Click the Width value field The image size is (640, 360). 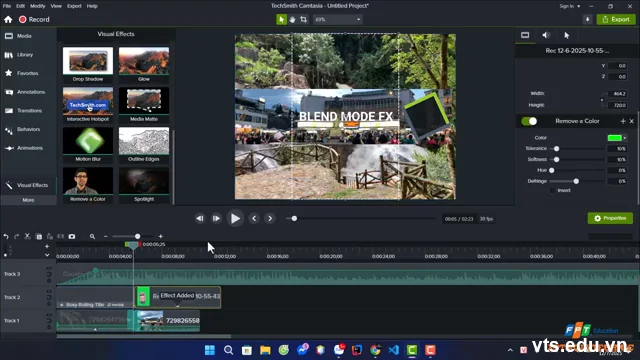click(x=617, y=93)
